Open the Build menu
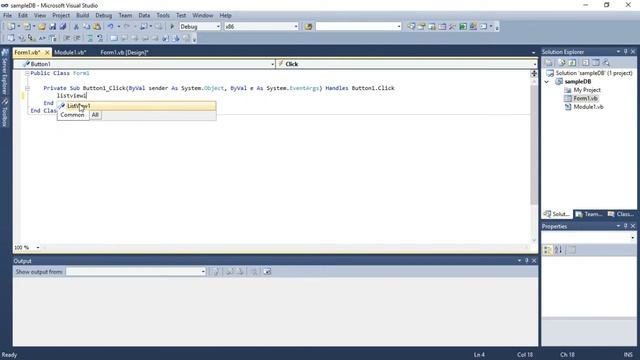This screenshot has width=640, height=360. coord(82,15)
